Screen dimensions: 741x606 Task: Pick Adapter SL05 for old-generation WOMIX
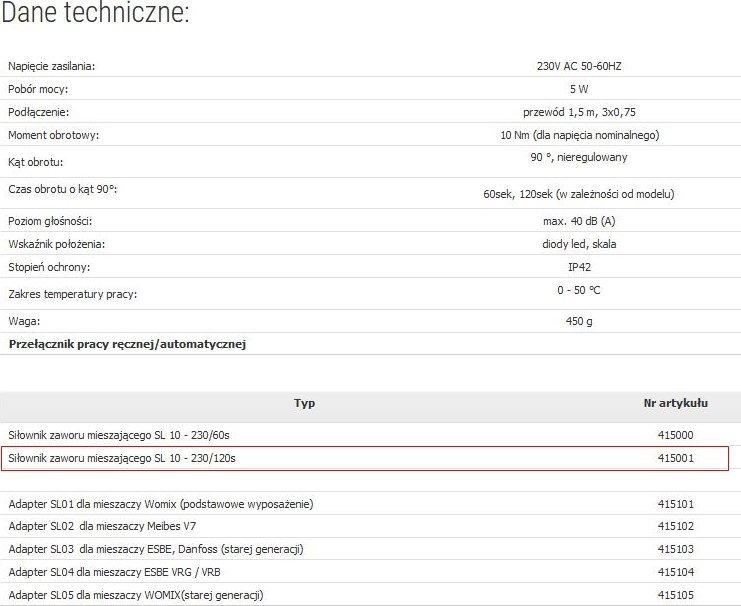point(136,594)
